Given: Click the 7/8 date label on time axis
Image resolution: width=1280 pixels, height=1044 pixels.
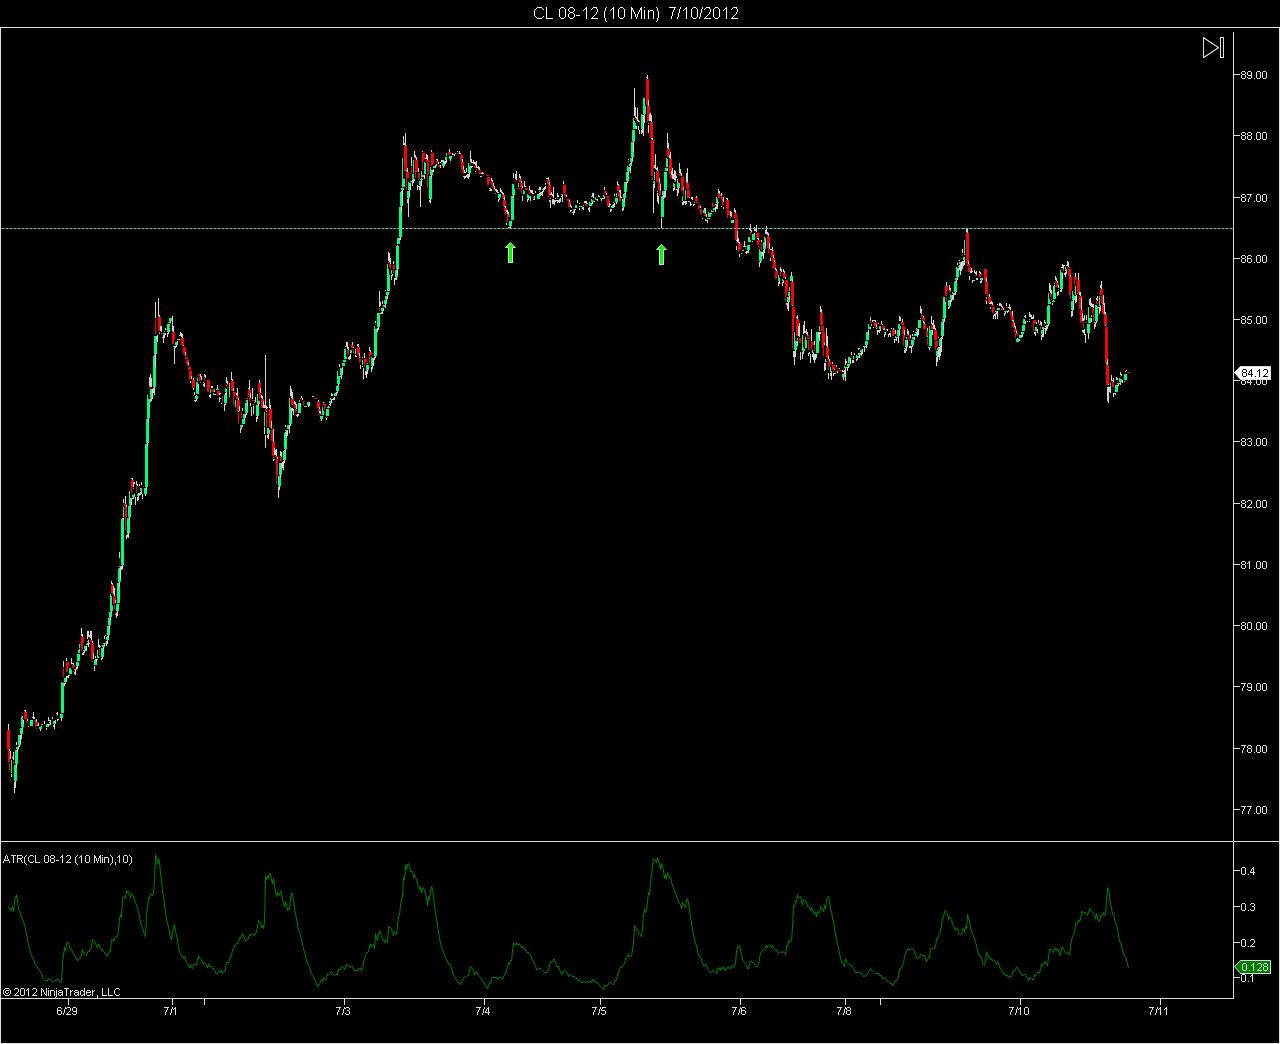Looking at the screenshot, I should click(x=843, y=1011).
